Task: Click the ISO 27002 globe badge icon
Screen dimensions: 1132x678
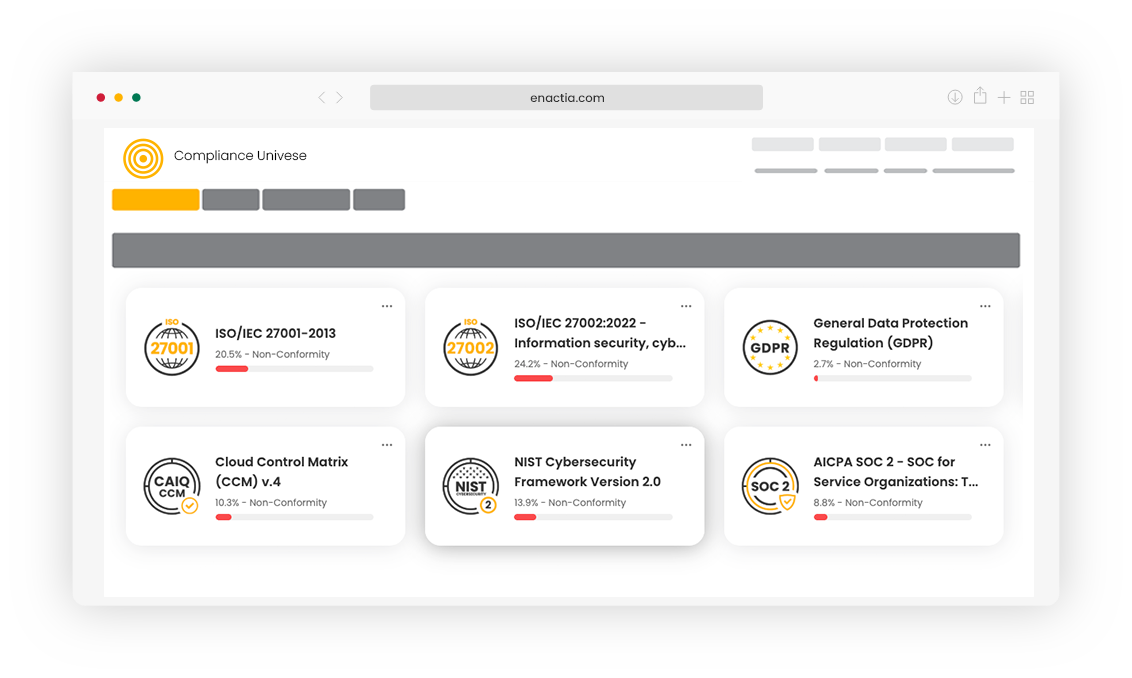Action: tap(471, 347)
